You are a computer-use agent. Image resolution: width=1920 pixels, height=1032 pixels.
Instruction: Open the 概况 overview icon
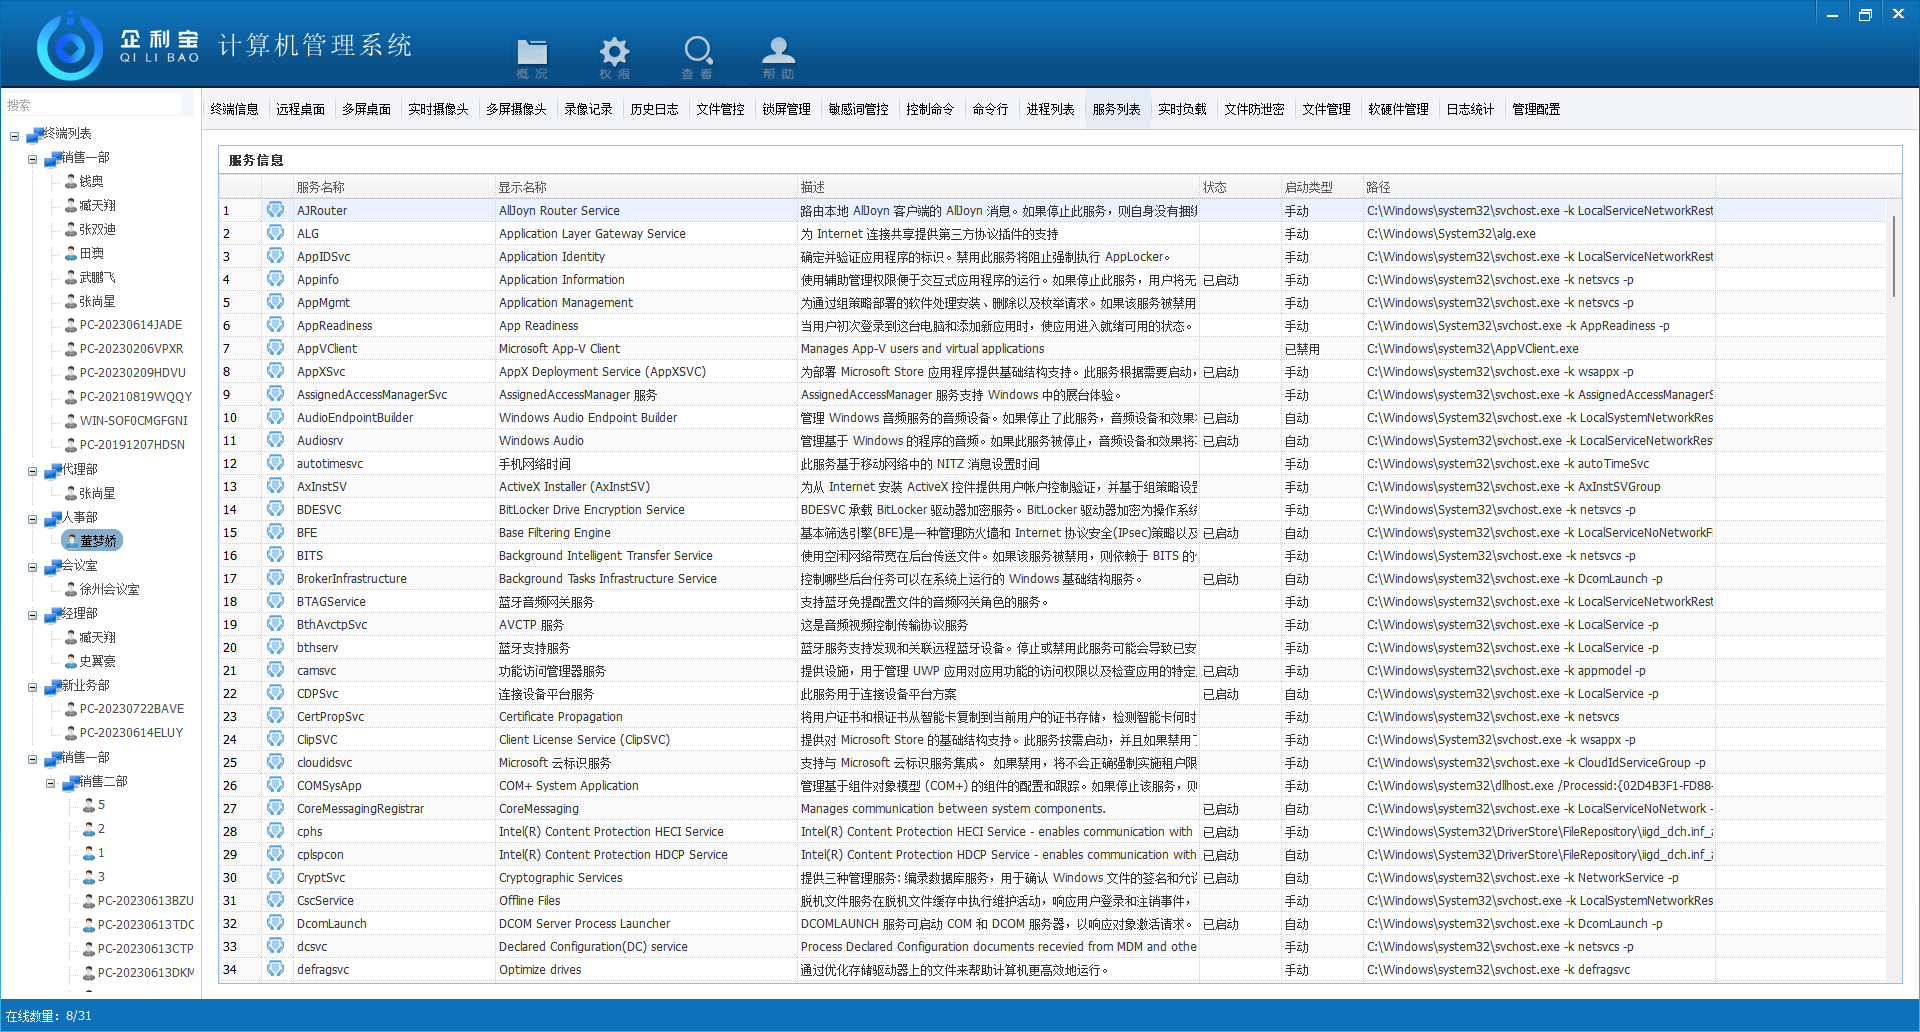[x=531, y=54]
